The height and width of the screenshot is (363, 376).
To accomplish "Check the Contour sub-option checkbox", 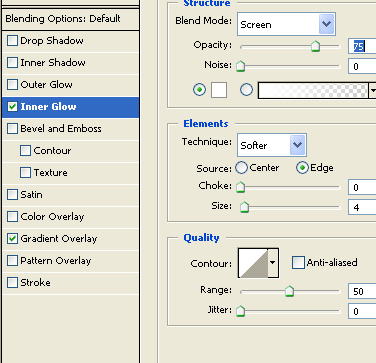I will pyautogui.click(x=25, y=151).
